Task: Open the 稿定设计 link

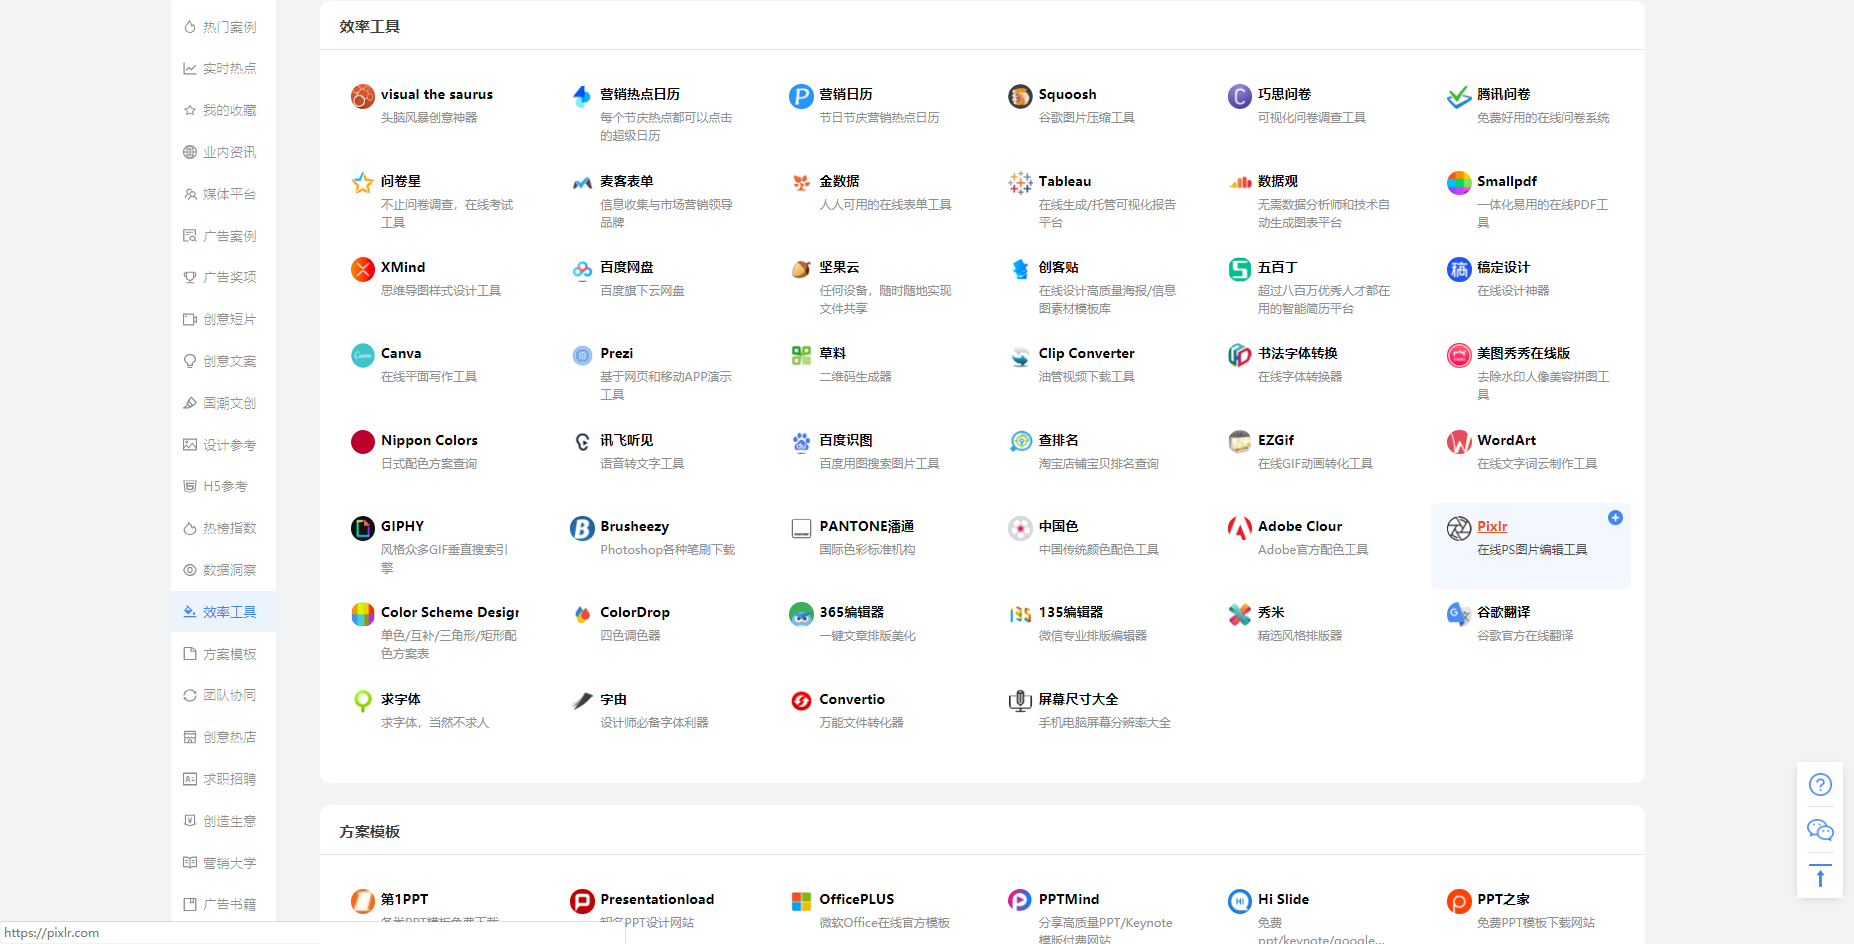Action: pyautogui.click(x=1504, y=267)
